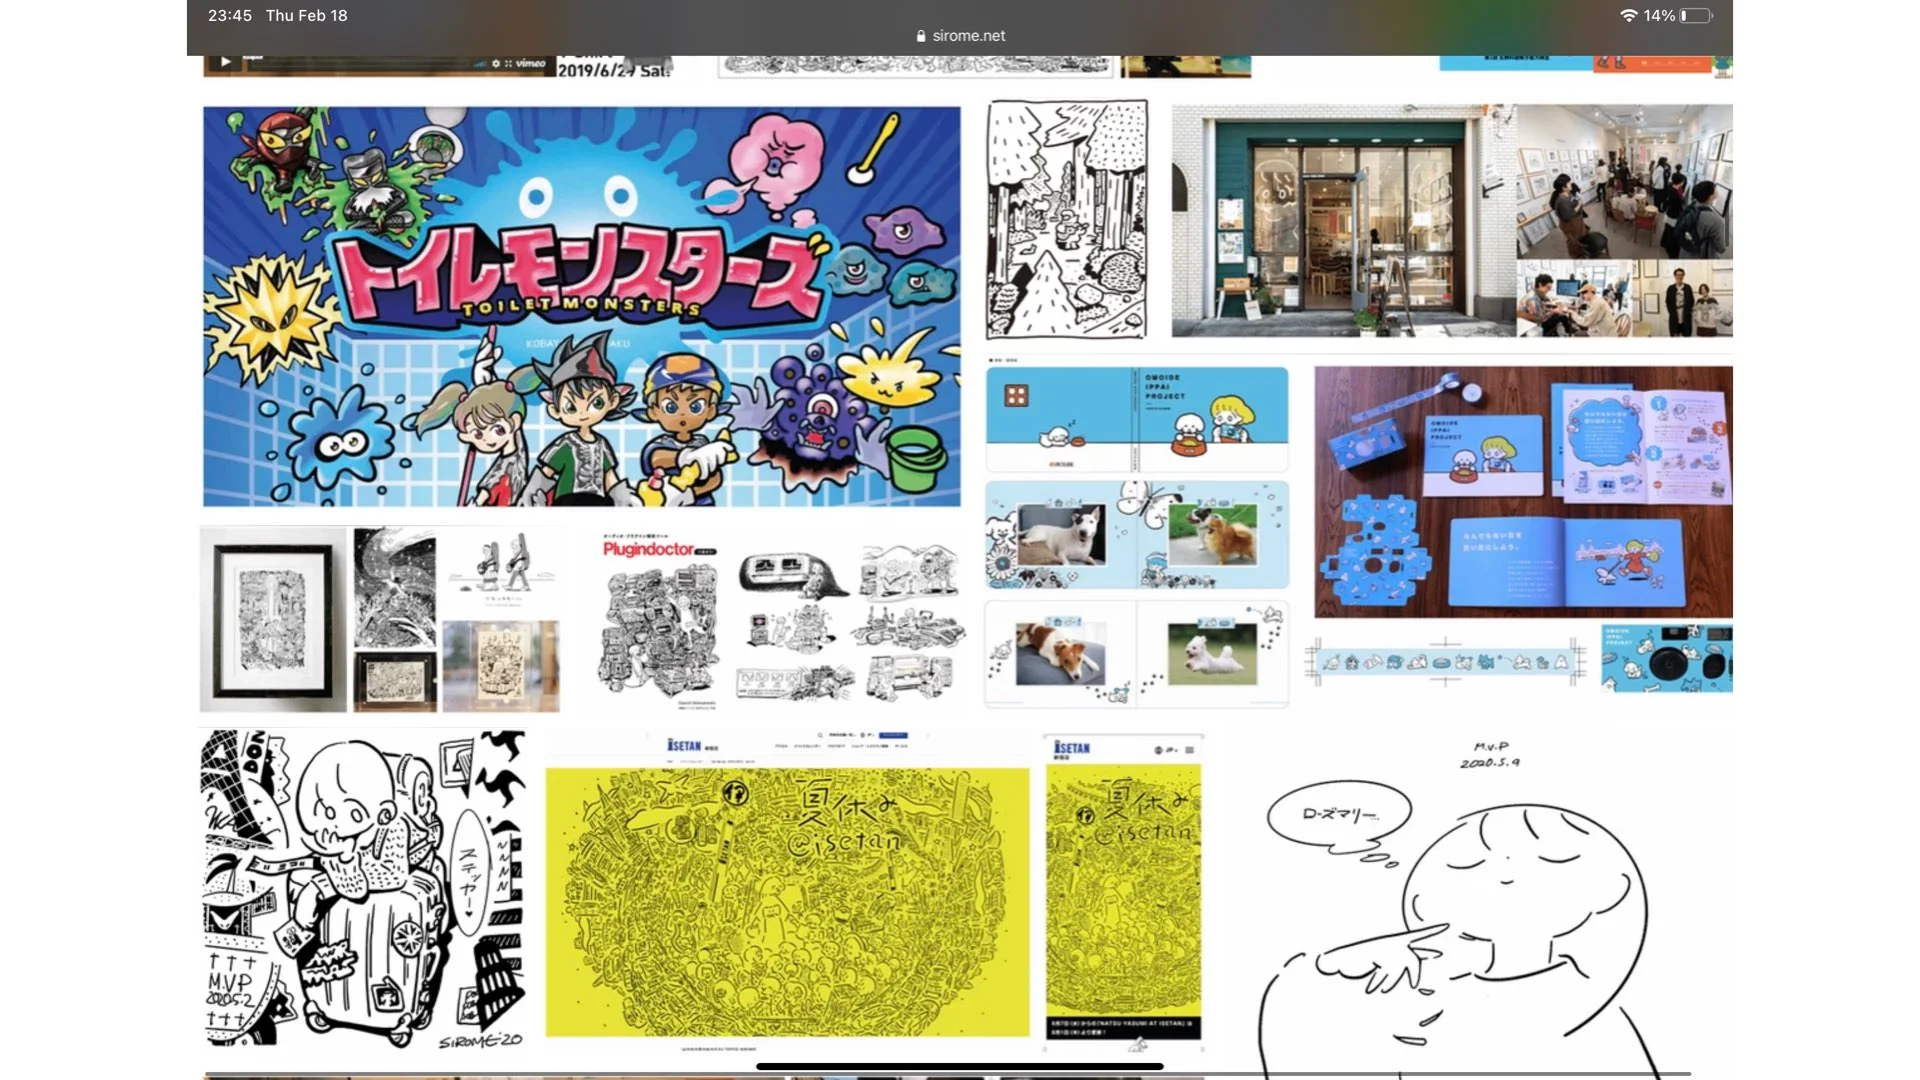
Task: Open the blue booklets on wood table photo
Action: pyautogui.click(x=1523, y=491)
